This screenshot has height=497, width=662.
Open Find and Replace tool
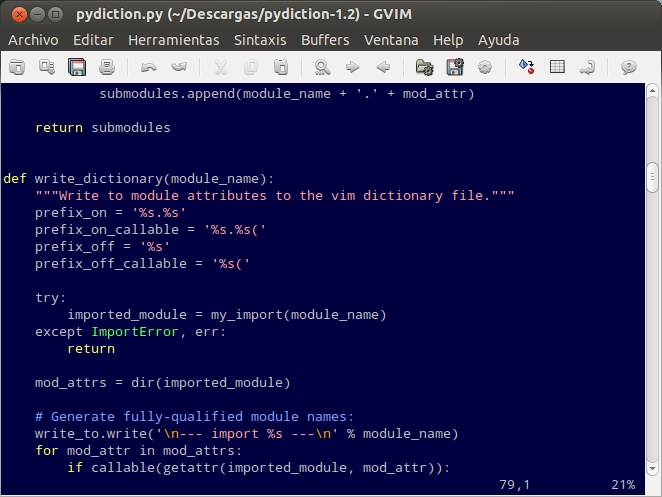(x=323, y=67)
